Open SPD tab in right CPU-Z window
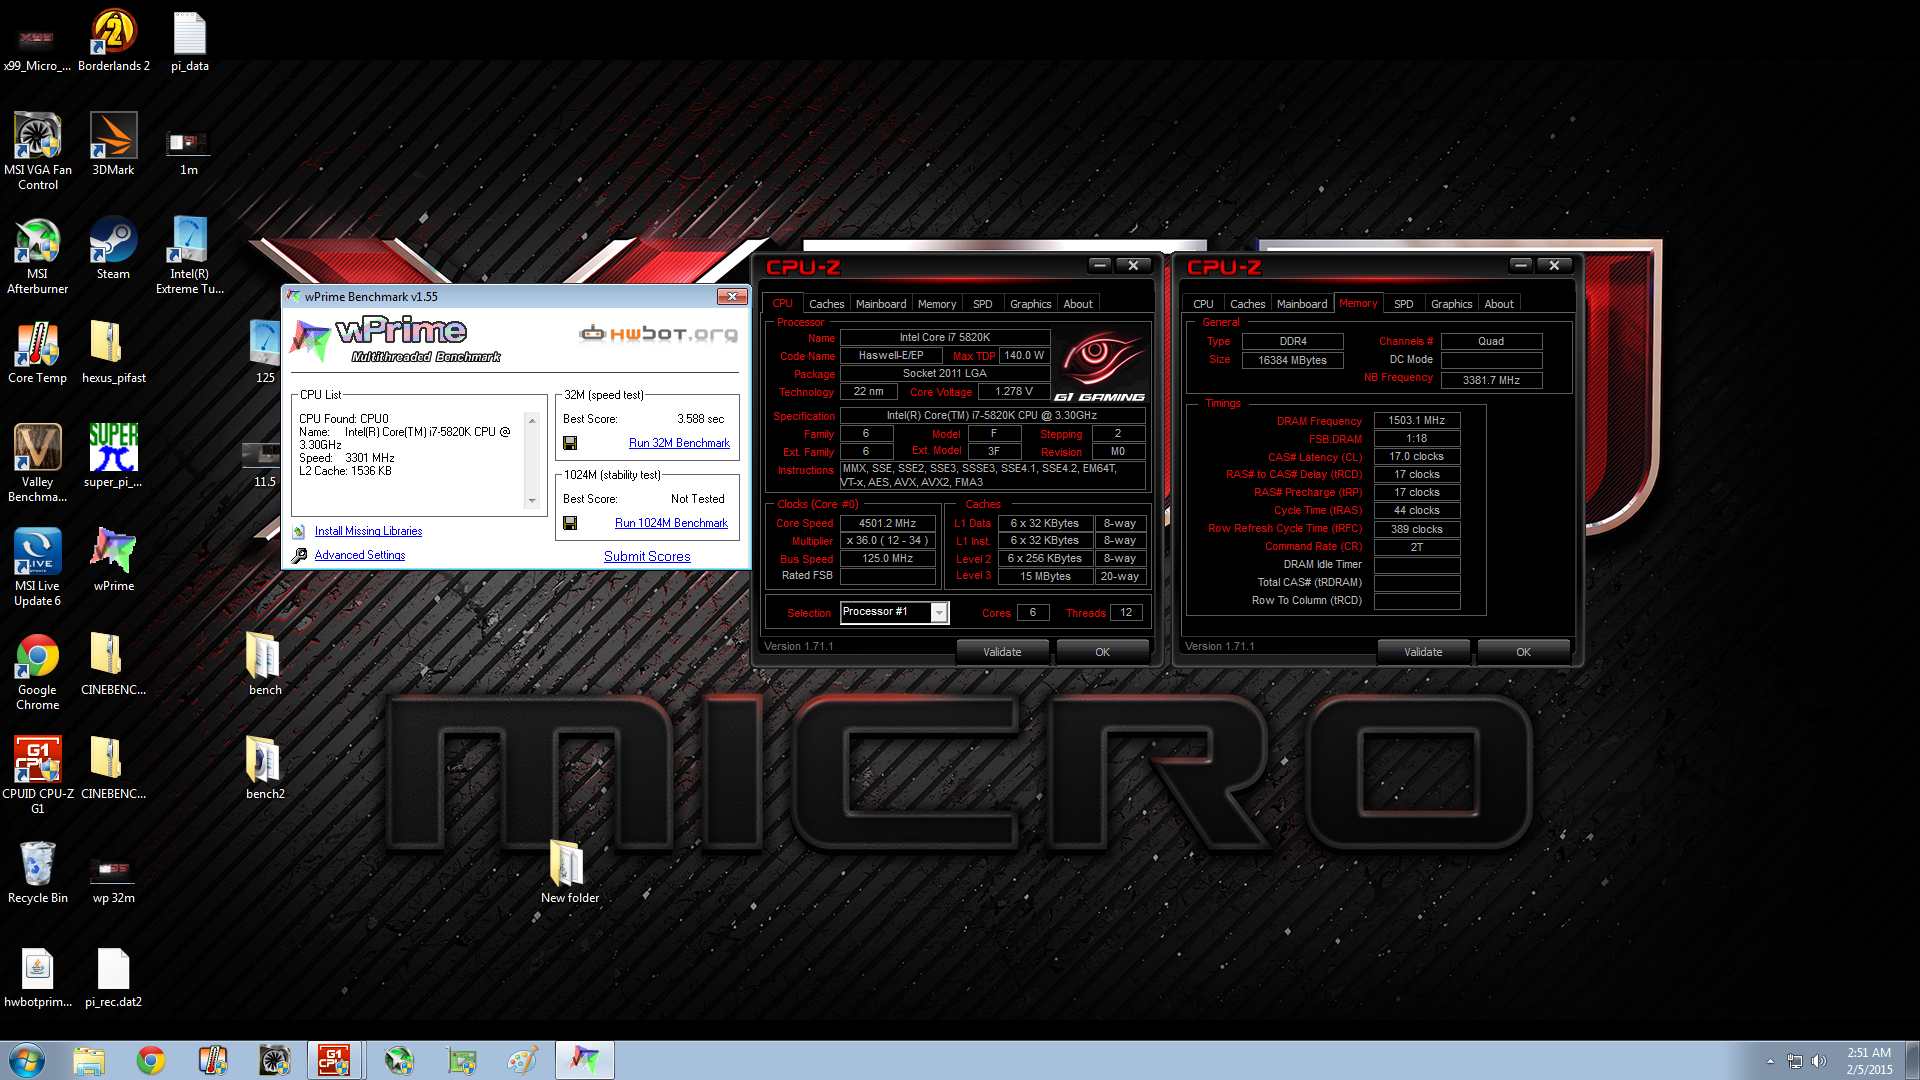 (1404, 304)
